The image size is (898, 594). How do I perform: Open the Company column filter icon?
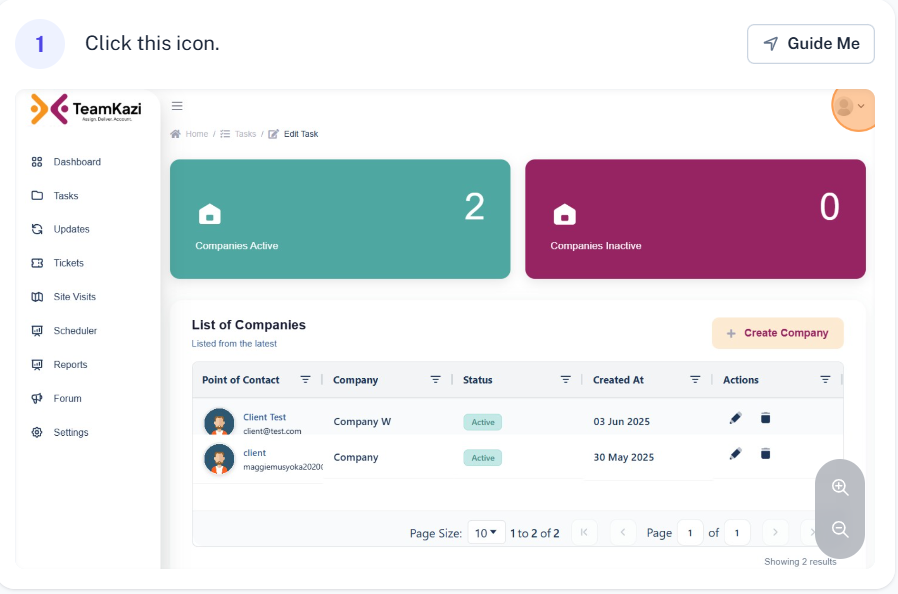435,380
